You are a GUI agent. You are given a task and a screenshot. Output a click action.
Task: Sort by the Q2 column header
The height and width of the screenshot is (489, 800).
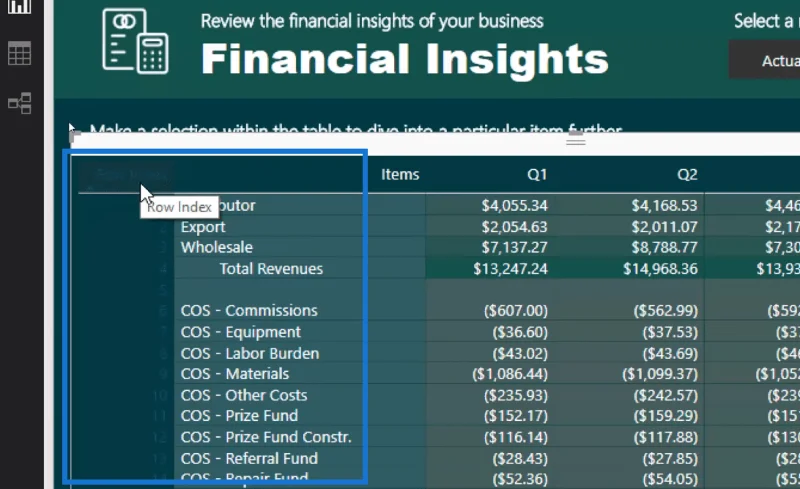[687, 175]
